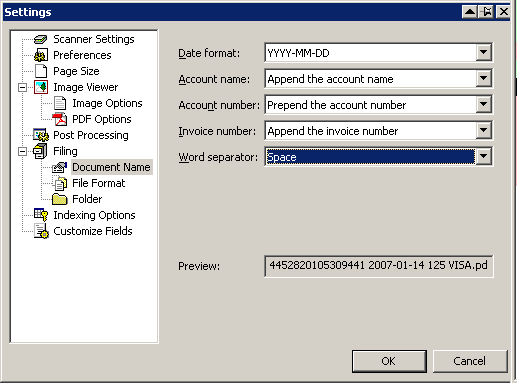Select Preferences in the tree

pyautogui.click(x=82, y=55)
